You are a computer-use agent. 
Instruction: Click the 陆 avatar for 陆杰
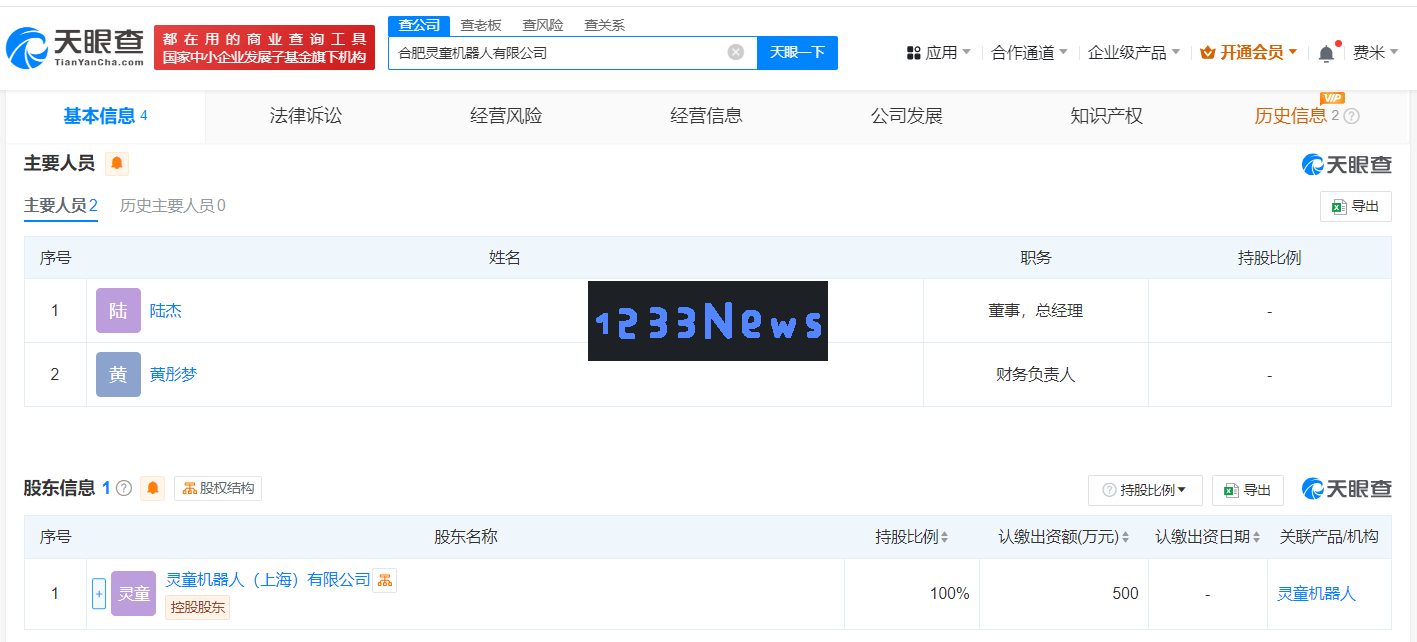click(x=118, y=311)
